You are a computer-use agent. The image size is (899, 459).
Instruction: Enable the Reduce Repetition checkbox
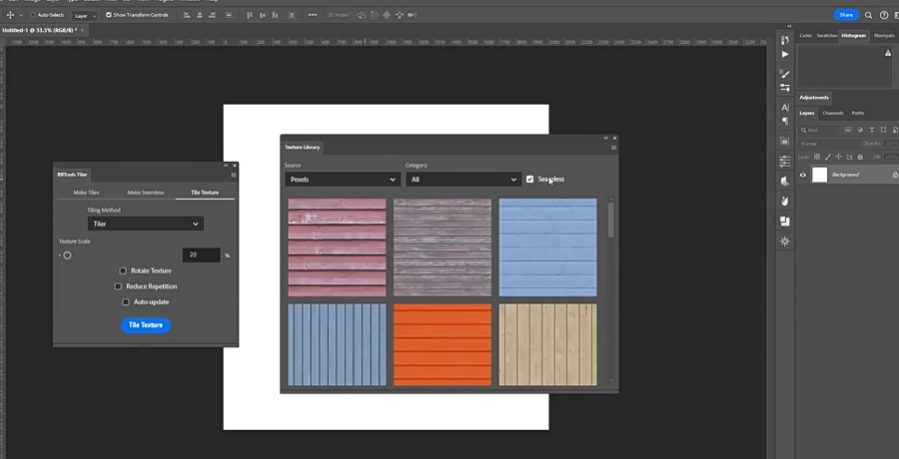[118, 286]
